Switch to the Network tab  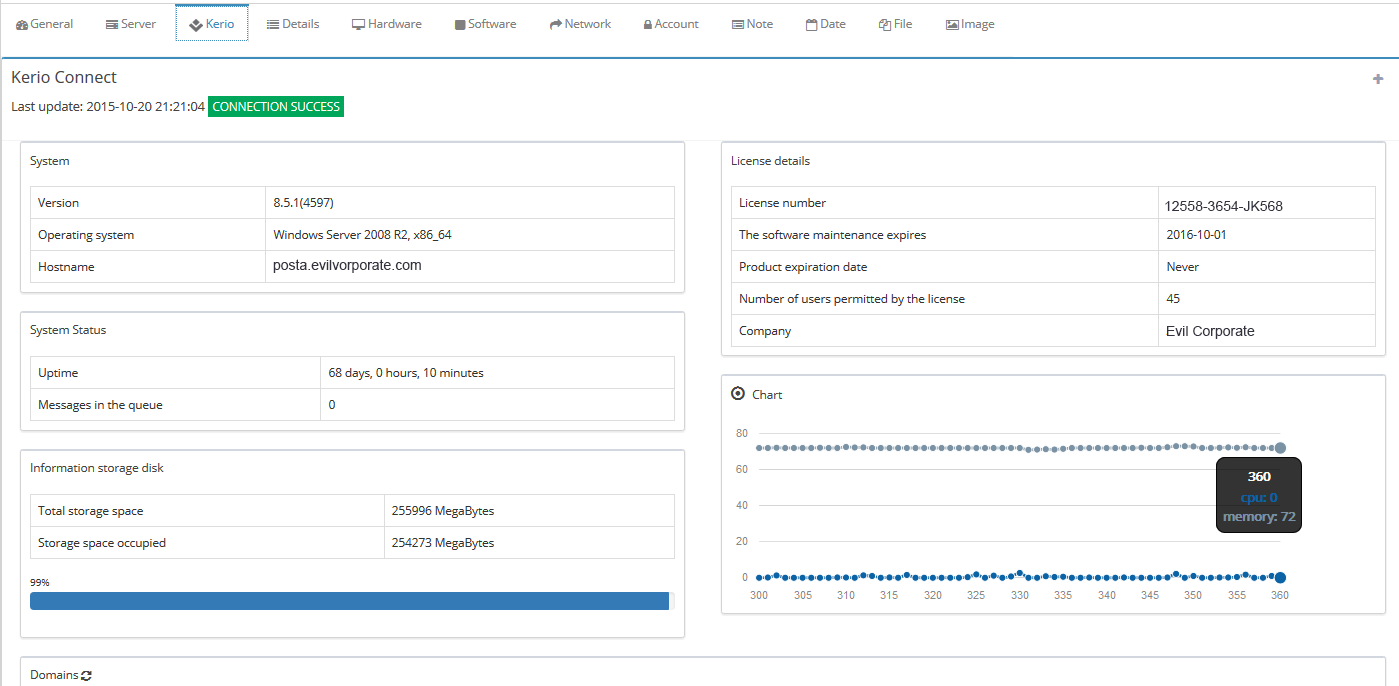[580, 24]
